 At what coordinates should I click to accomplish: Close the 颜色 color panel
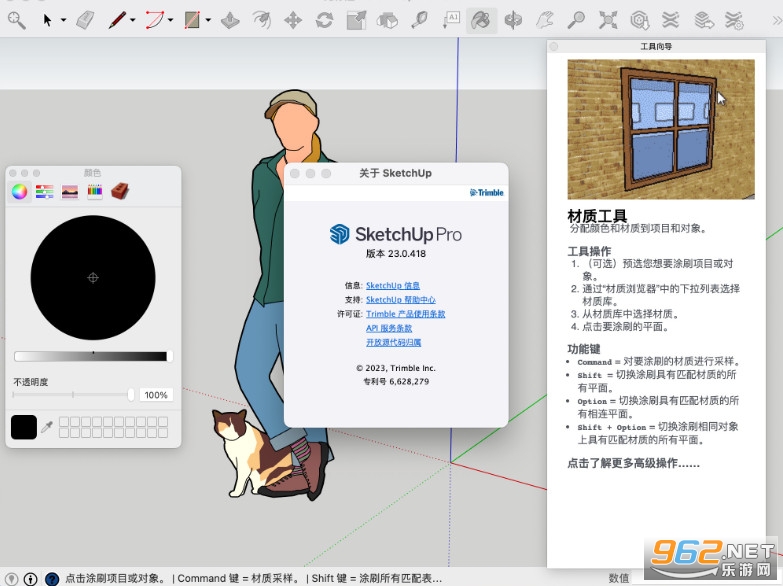click(13, 173)
